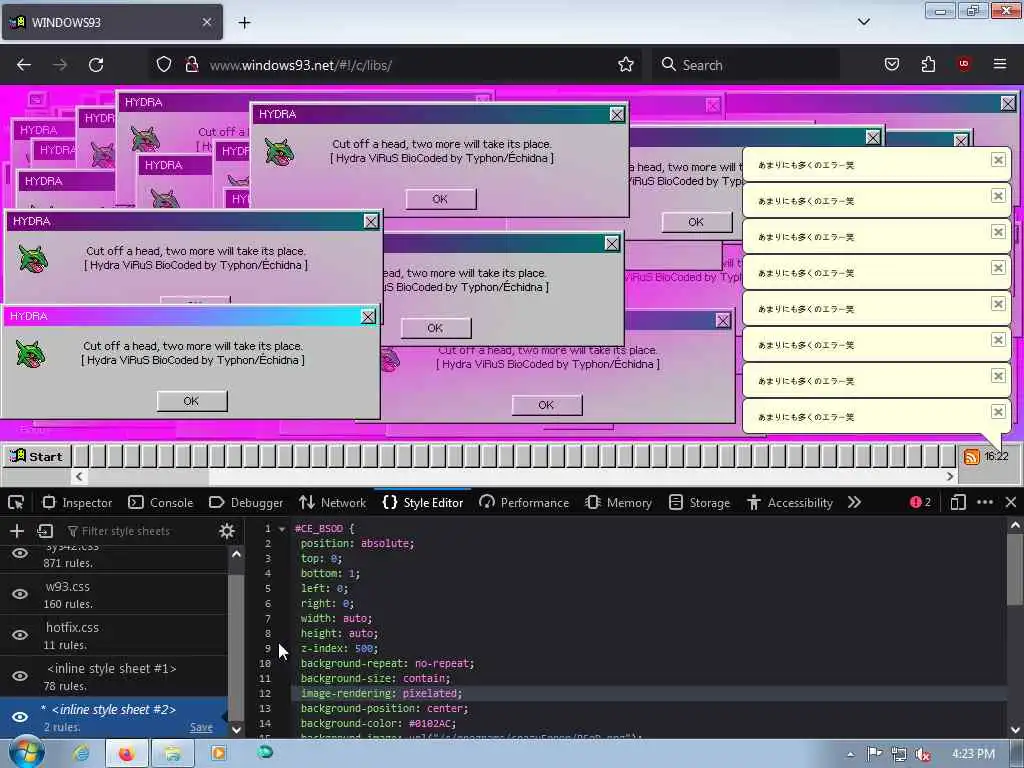This screenshot has width=1024, height=768.
Task: Open Style Editor options gear
Action: tap(227, 531)
